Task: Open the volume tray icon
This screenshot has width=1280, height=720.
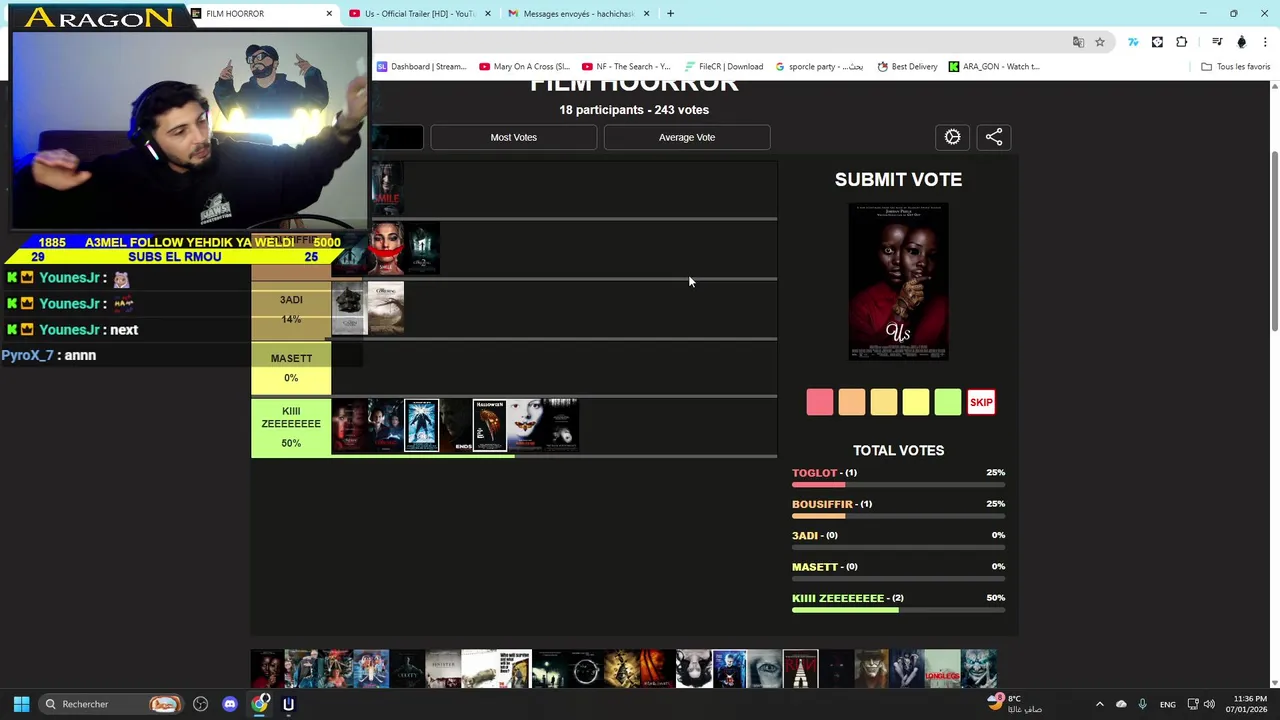Action: 1209,704
